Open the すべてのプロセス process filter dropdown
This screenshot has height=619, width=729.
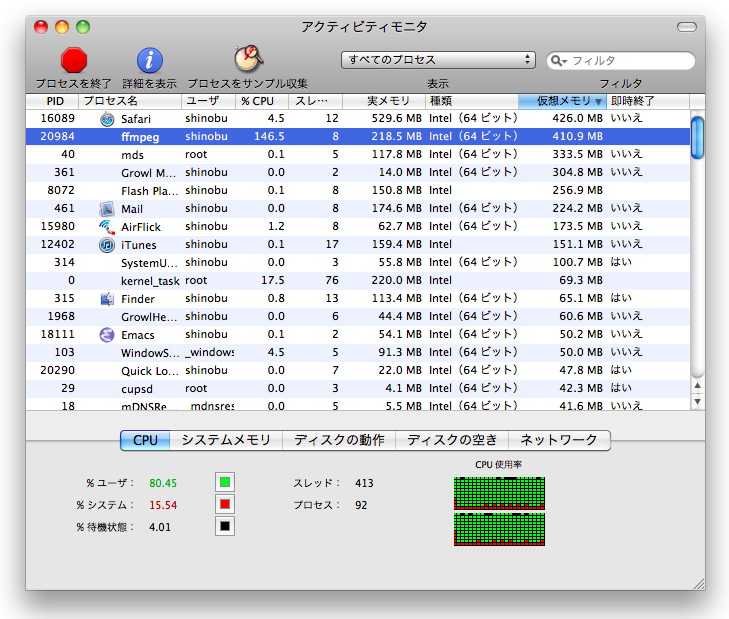(x=439, y=60)
